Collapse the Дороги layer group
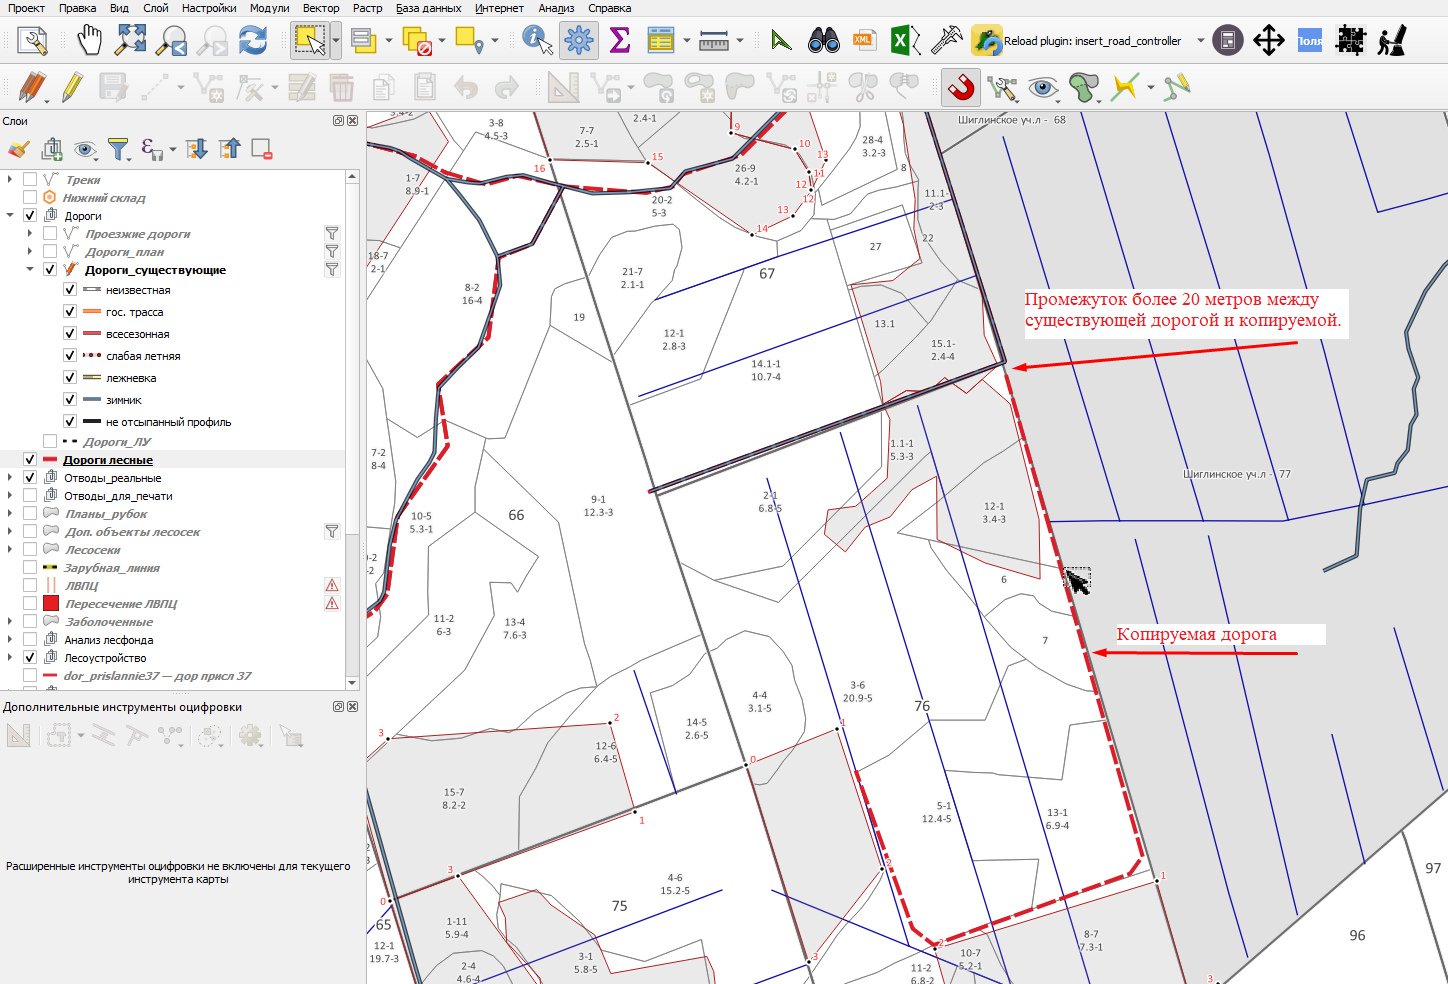The image size is (1448, 984). (x=10, y=216)
